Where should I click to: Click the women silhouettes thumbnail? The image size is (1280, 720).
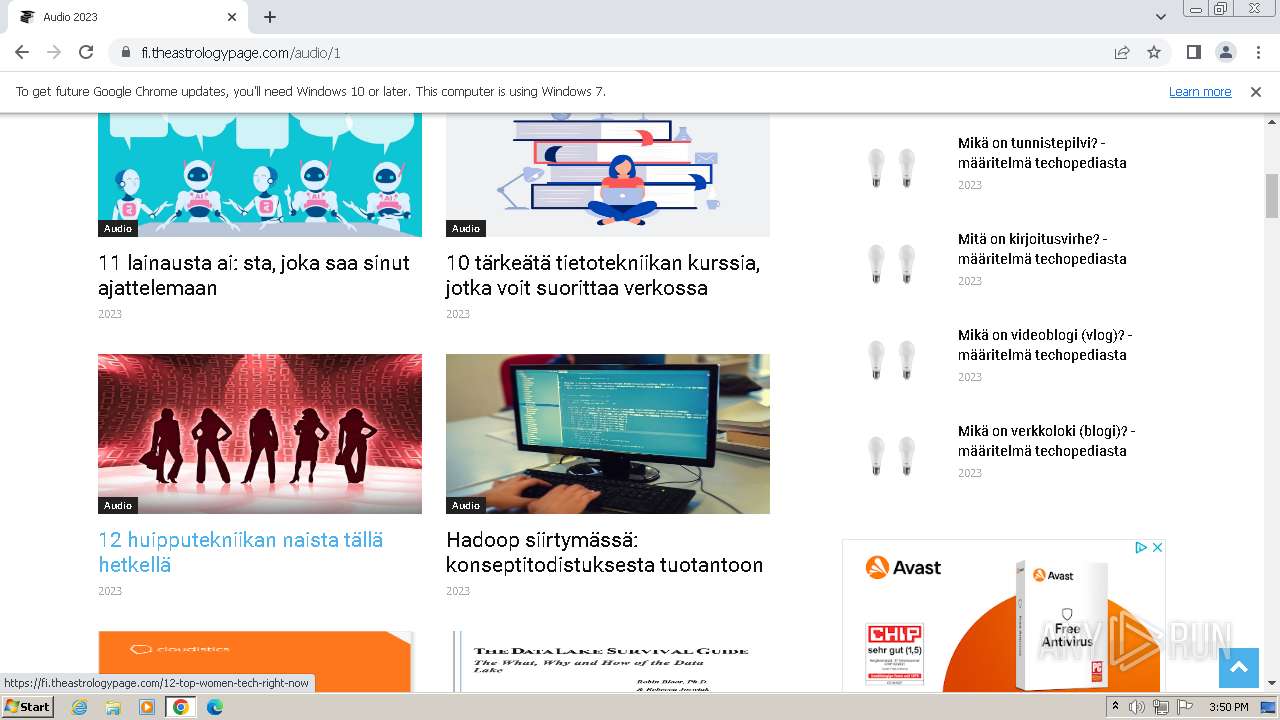(x=260, y=434)
